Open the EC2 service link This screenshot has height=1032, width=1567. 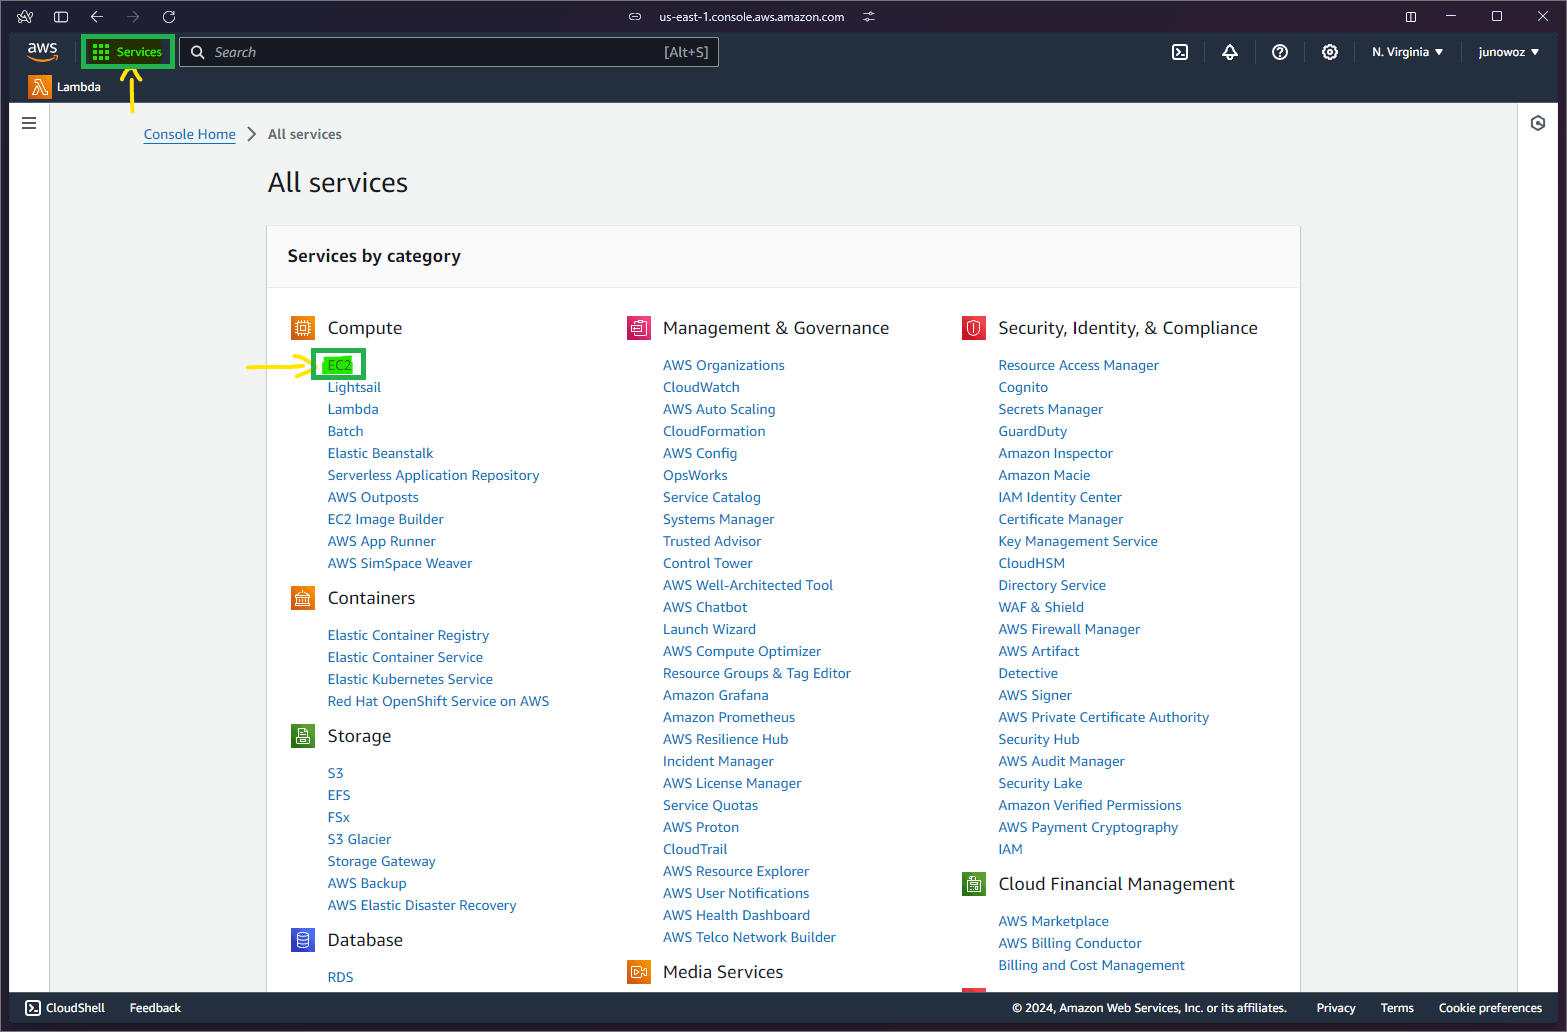coord(338,364)
